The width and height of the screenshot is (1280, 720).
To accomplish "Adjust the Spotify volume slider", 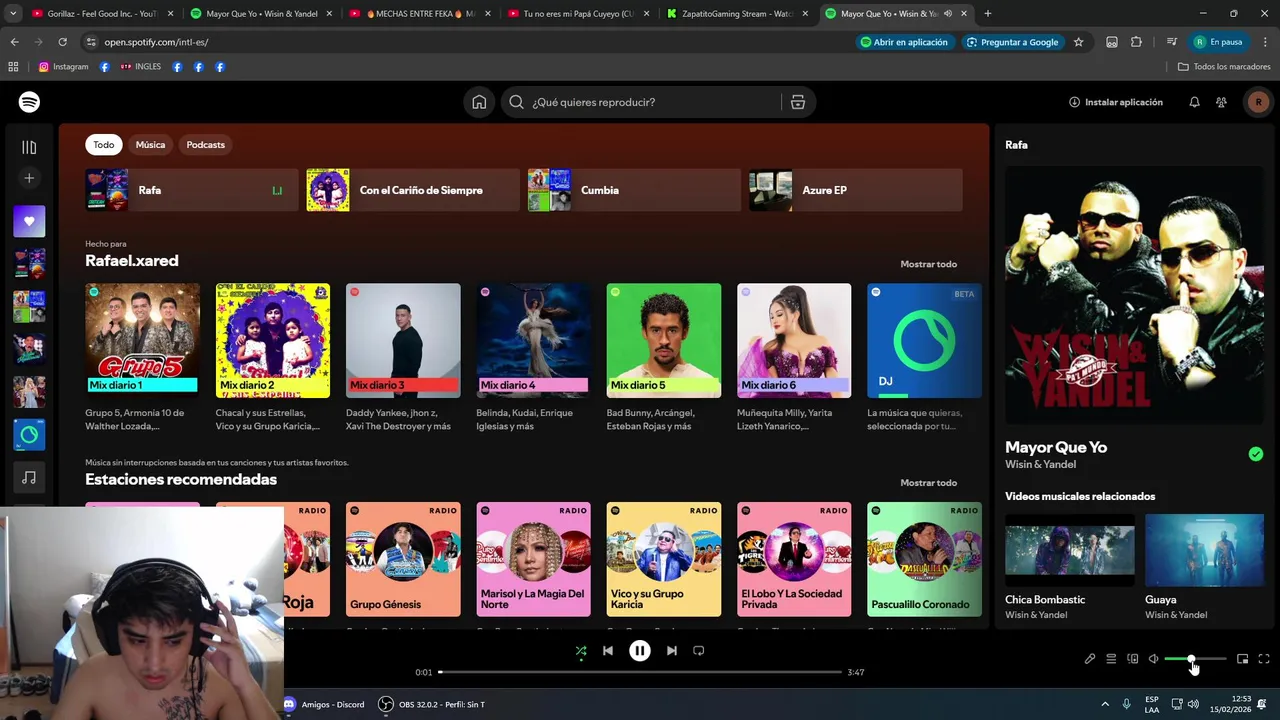I will (1195, 659).
